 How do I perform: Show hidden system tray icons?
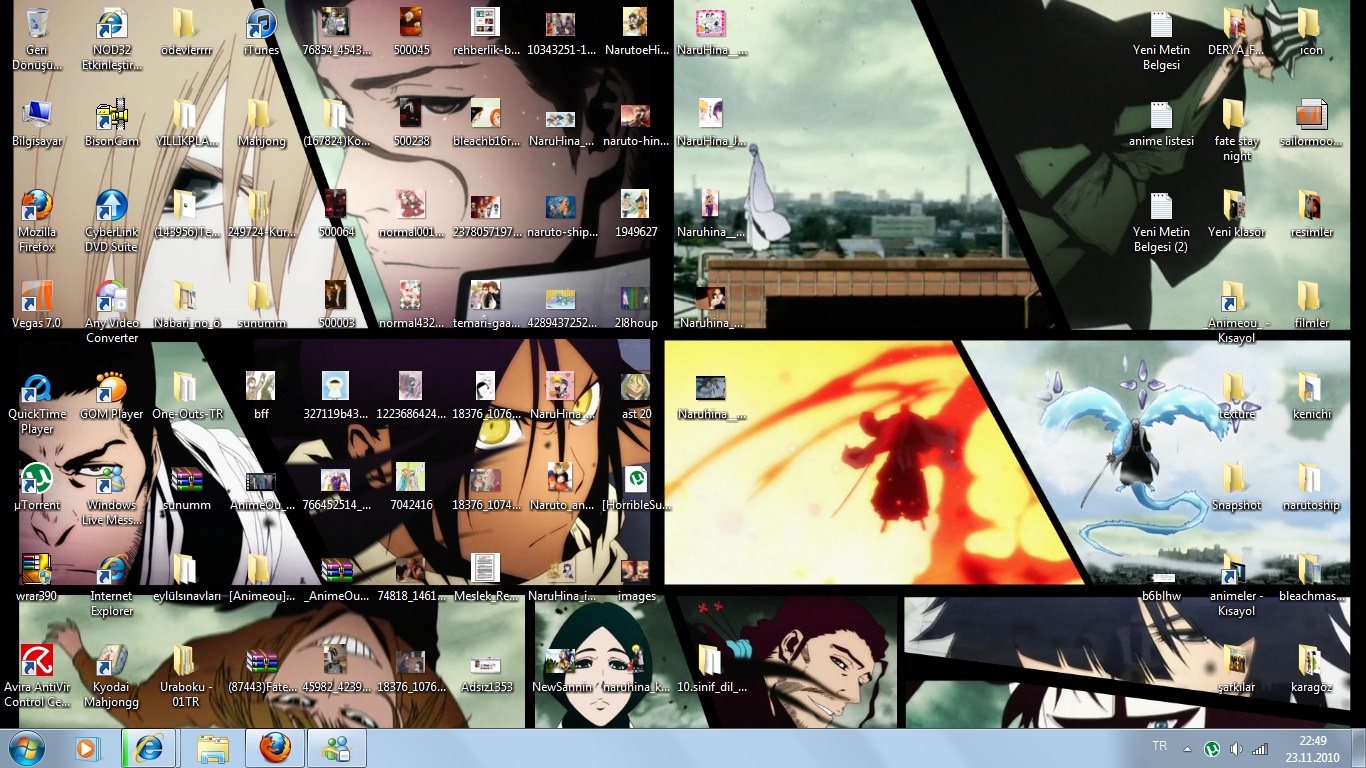click(x=1187, y=748)
